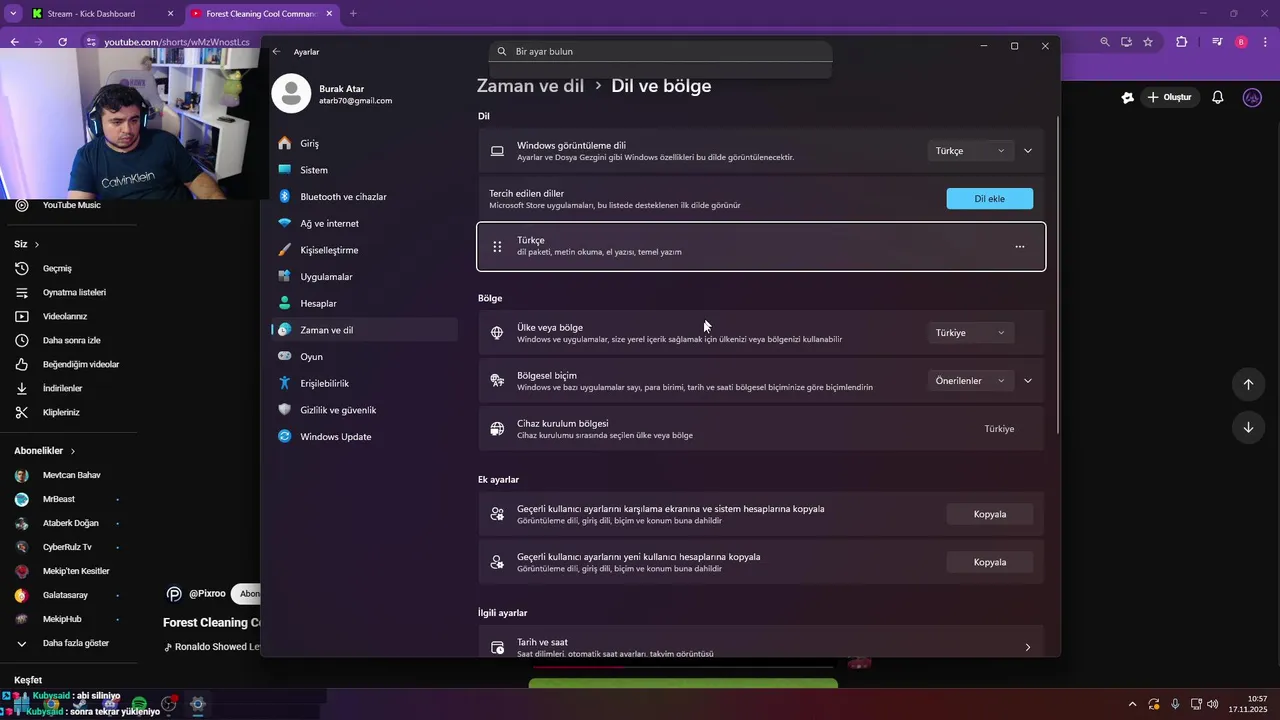This screenshot has width=1280, height=720.
Task: Focus the Bir ayar bulun search field
Action: (x=660, y=51)
